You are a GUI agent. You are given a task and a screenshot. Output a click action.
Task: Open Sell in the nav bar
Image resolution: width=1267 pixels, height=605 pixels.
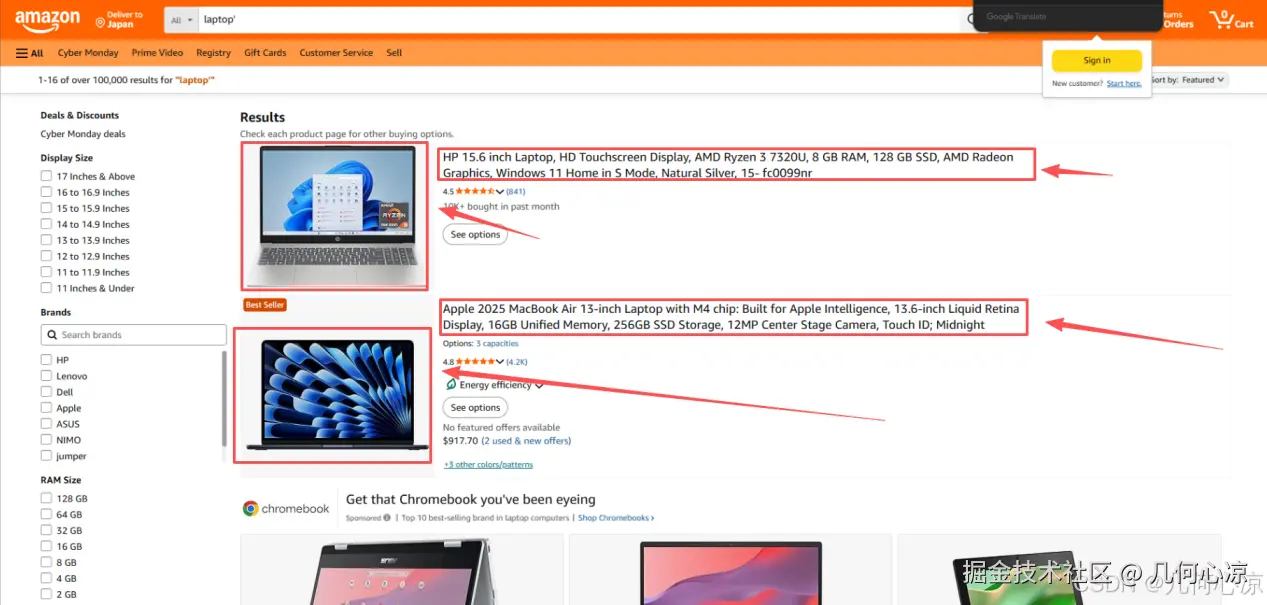coord(394,53)
